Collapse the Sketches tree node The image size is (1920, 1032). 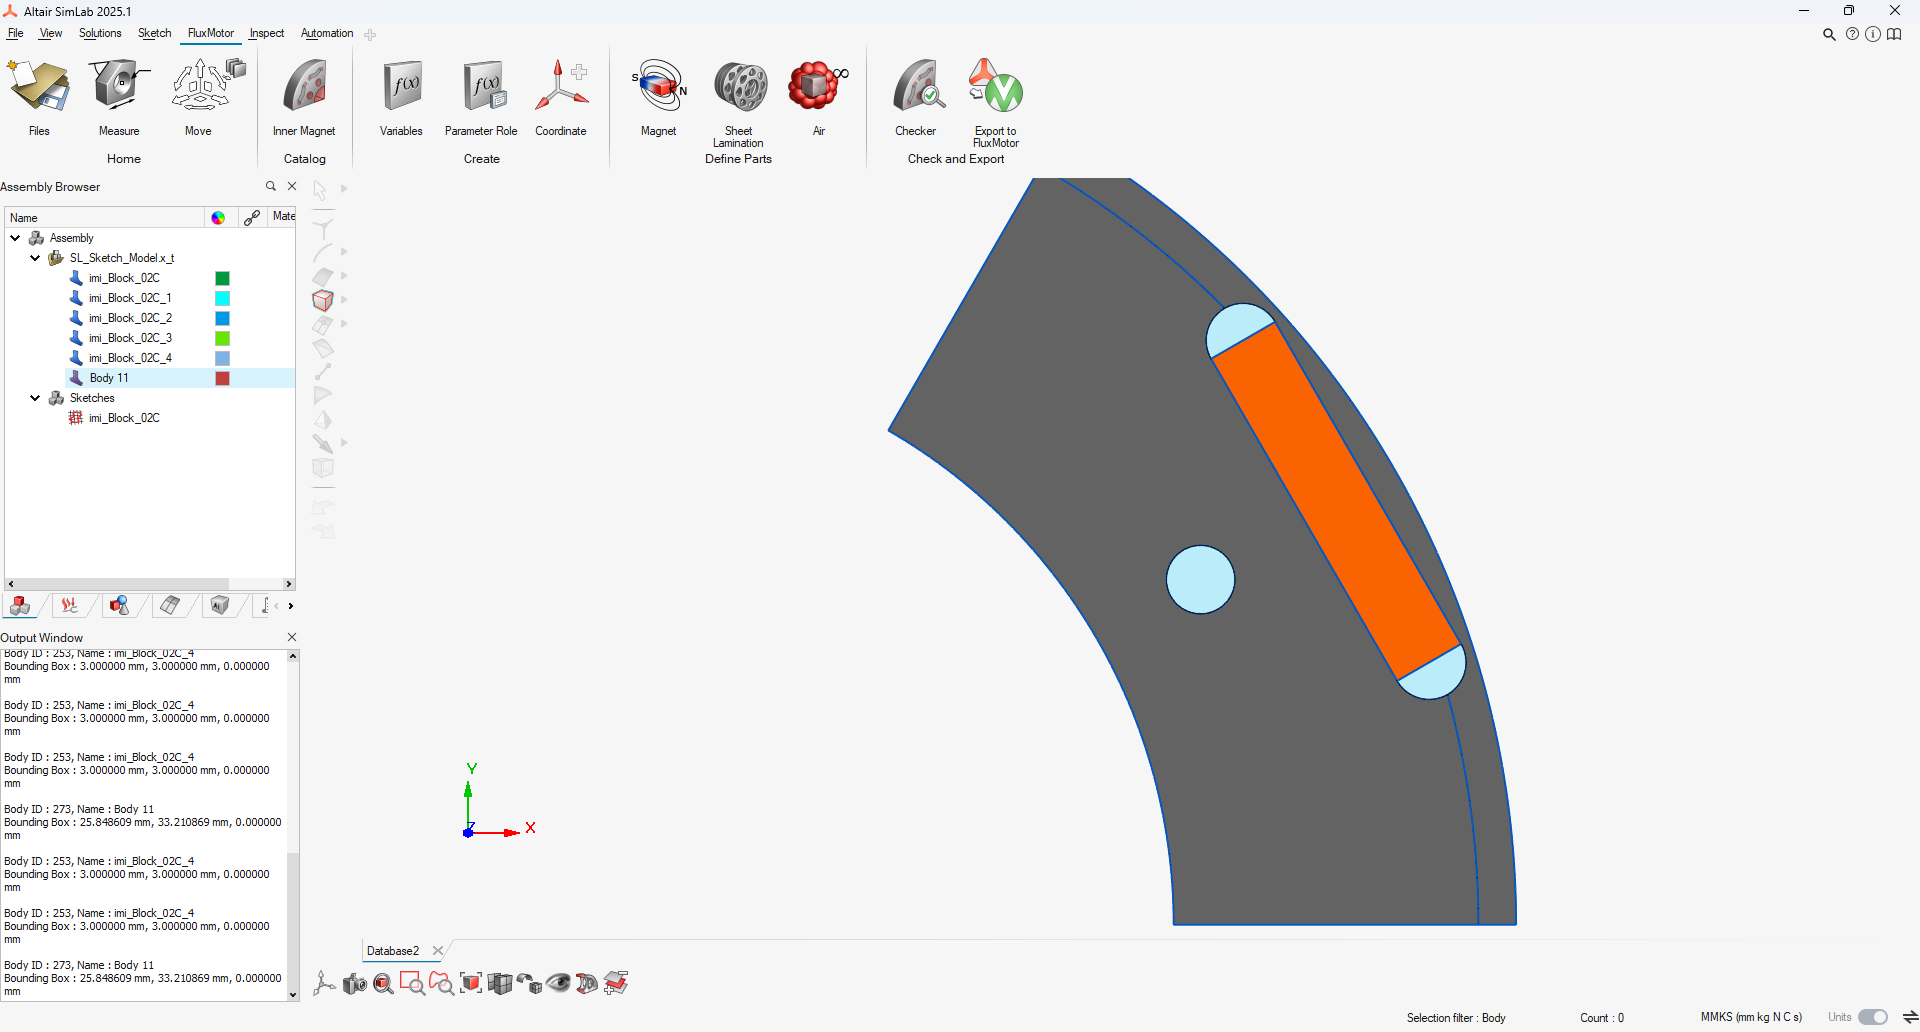pos(35,398)
